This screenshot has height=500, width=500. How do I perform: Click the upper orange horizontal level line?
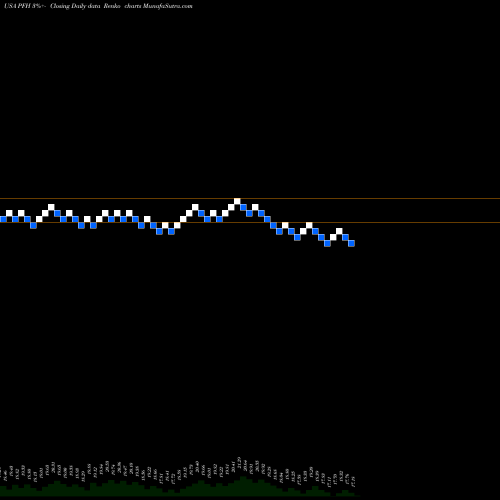click(x=250, y=199)
